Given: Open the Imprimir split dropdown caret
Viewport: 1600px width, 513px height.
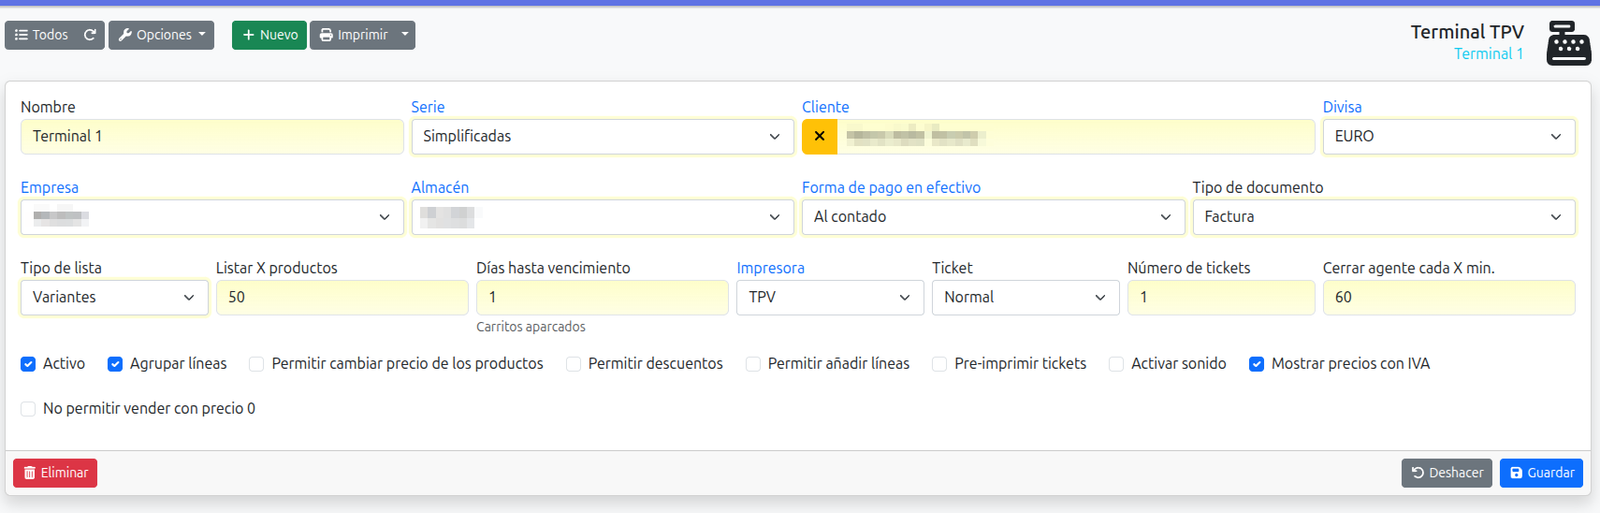Looking at the screenshot, I should 405,35.
